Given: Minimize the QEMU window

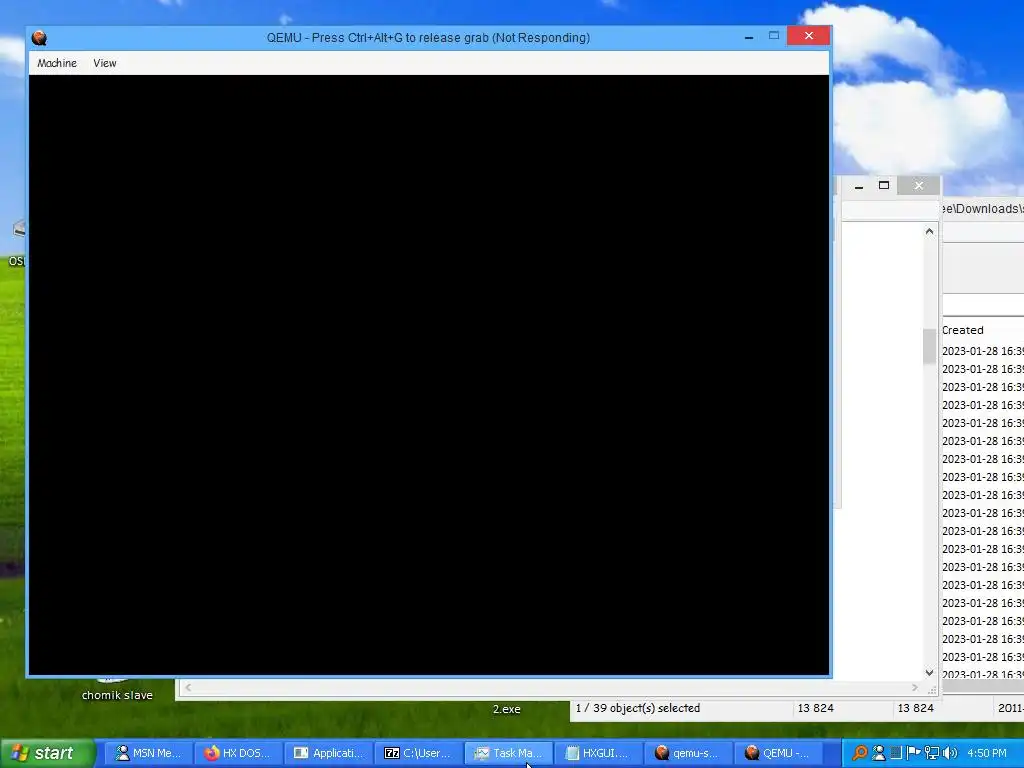Looking at the screenshot, I should (x=749, y=37).
